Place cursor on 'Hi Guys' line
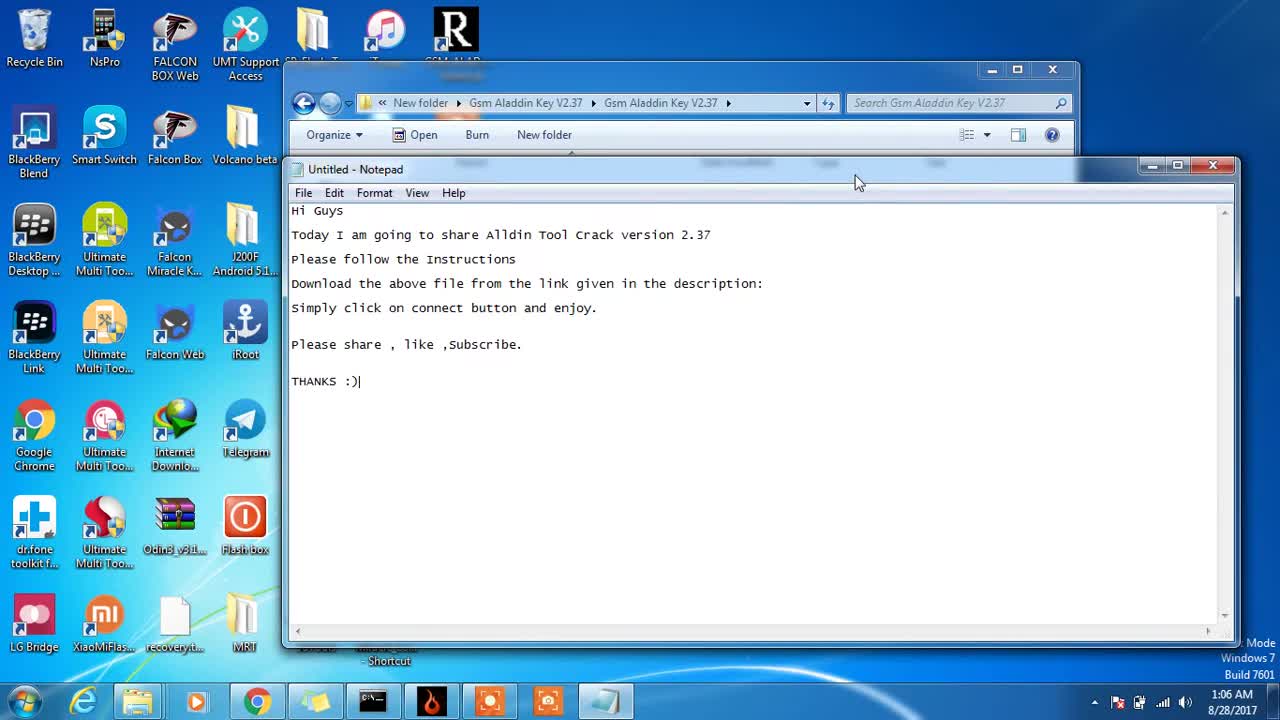Screen dimensions: 1280x720 coord(317,211)
